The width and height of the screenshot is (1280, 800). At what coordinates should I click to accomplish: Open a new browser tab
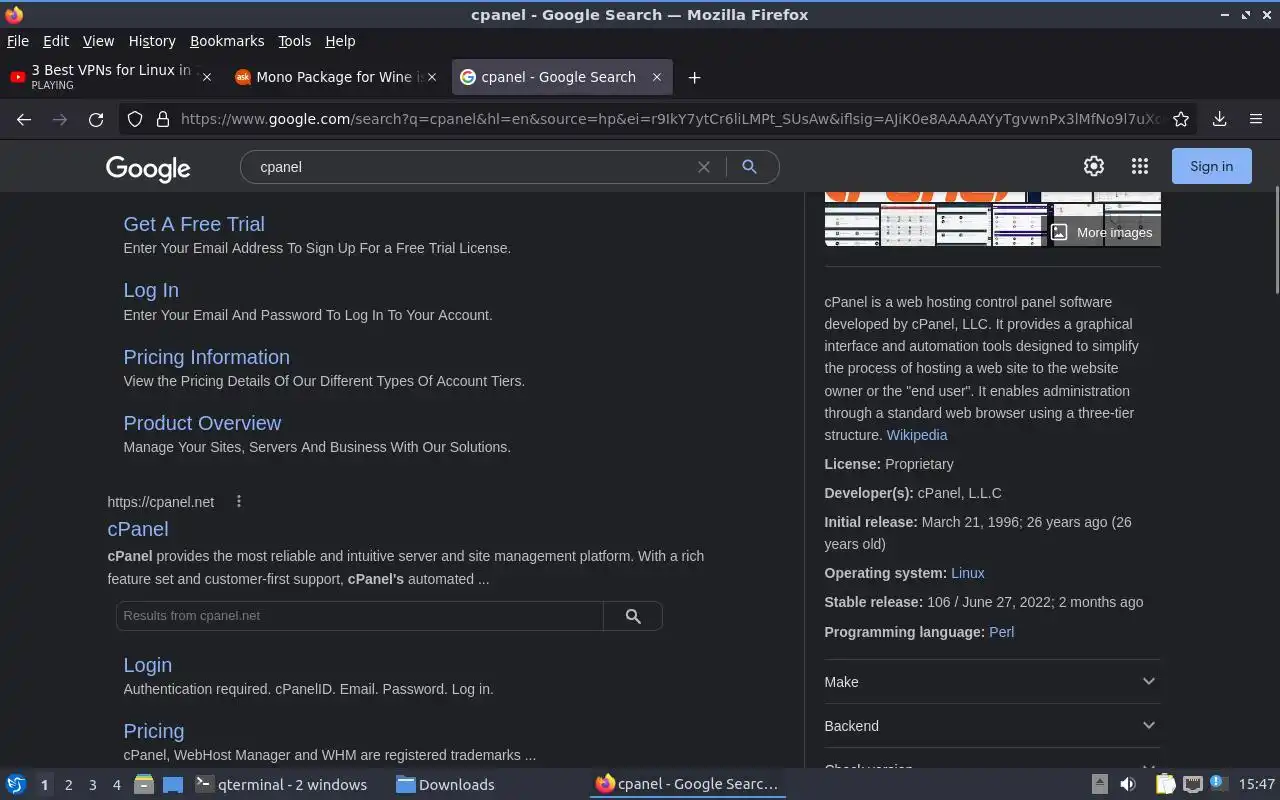click(694, 77)
